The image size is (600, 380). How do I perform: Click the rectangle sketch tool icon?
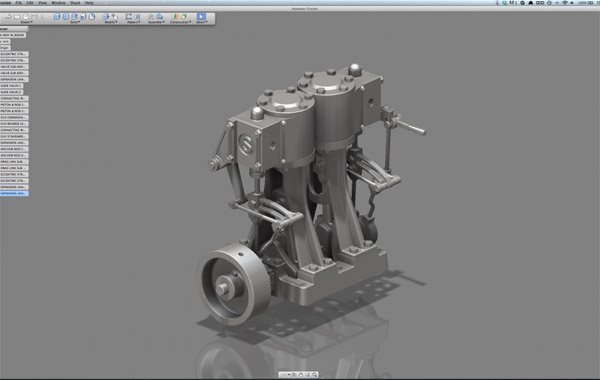(17, 17)
